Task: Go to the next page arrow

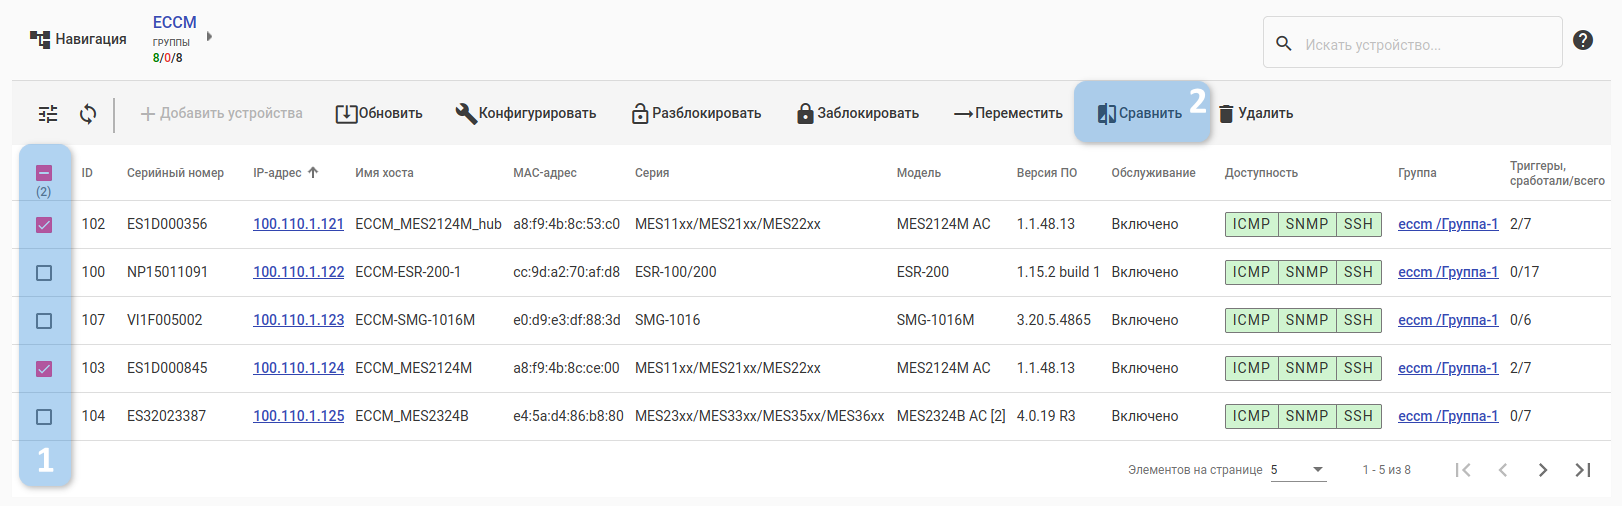Action: pos(1543,470)
